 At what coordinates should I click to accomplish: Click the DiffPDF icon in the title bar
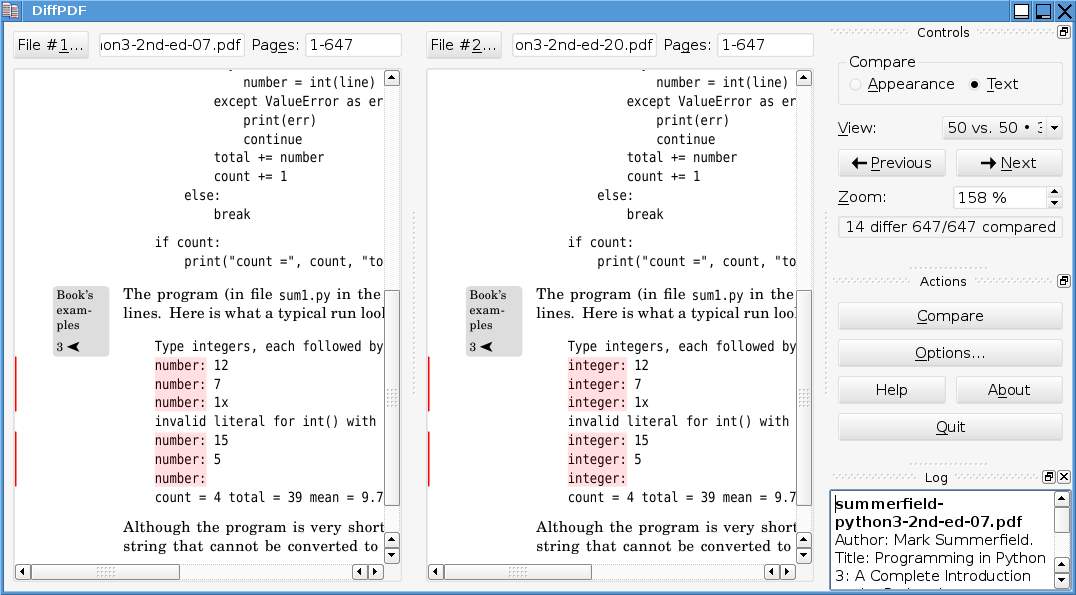point(11,10)
